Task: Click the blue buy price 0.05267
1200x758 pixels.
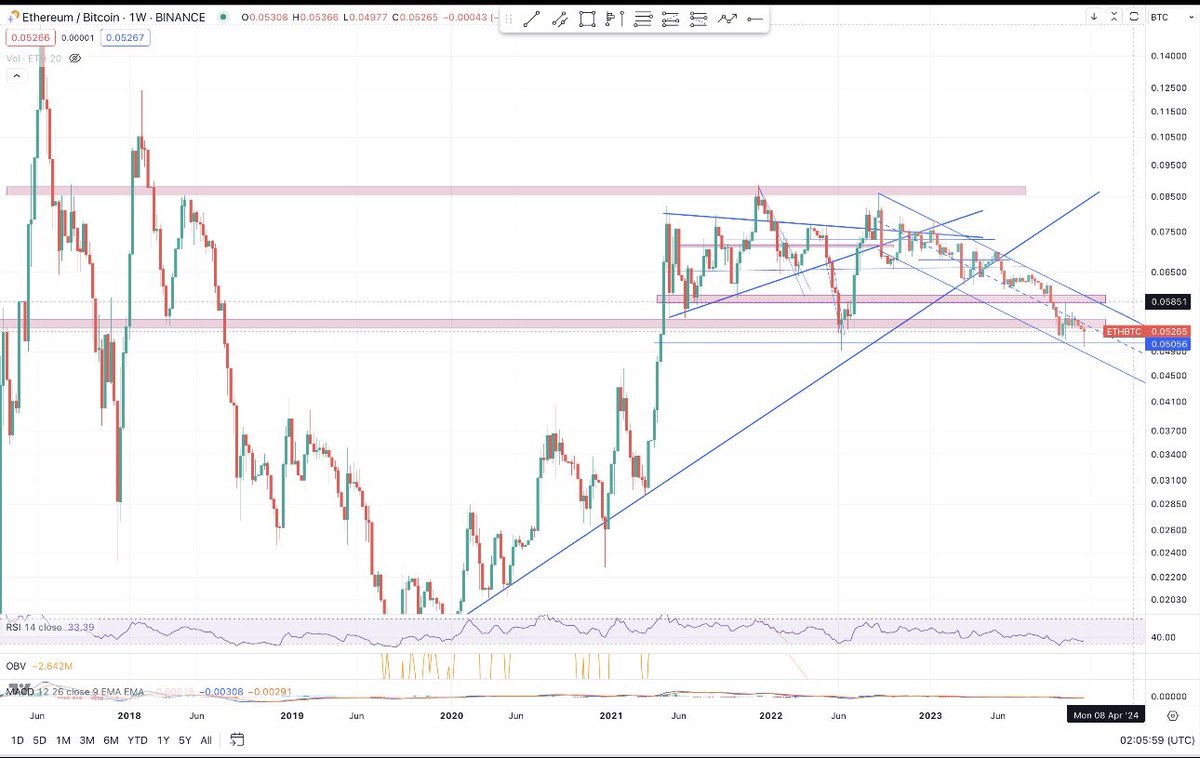Action: tap(125, 37)
